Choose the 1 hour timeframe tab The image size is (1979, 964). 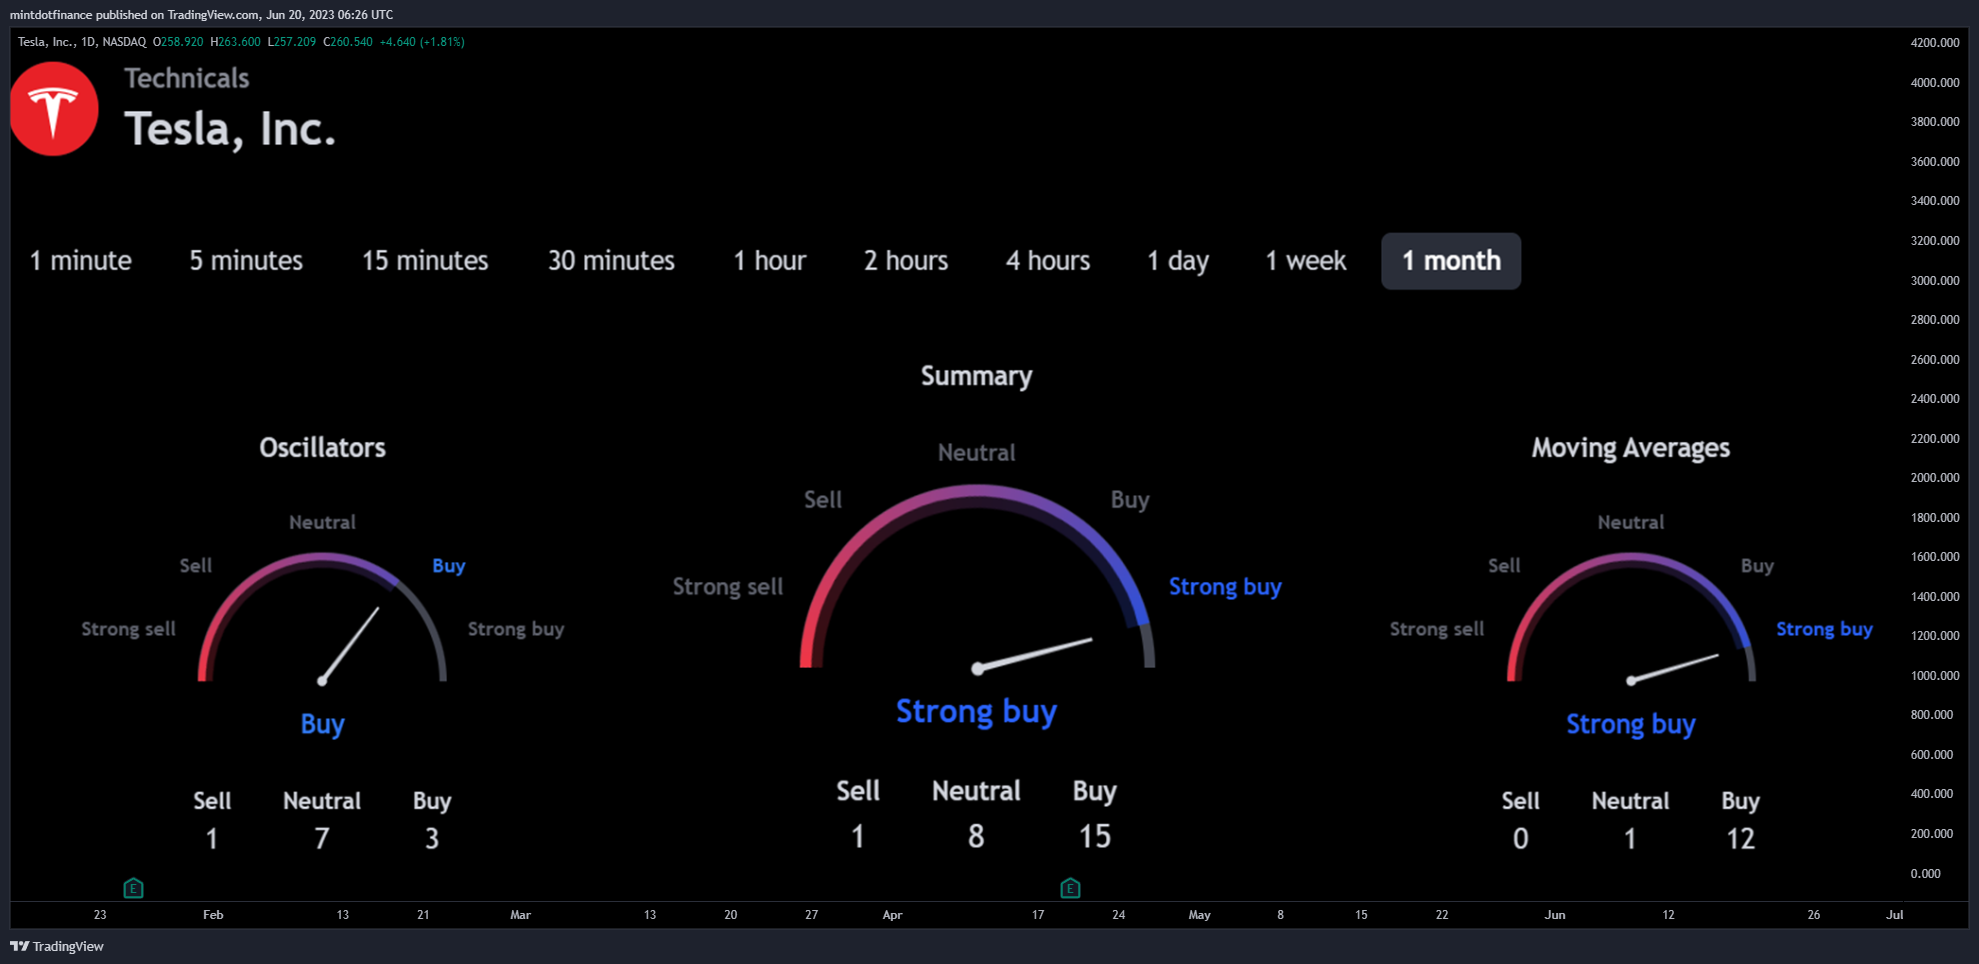click(x=769, y=261)
